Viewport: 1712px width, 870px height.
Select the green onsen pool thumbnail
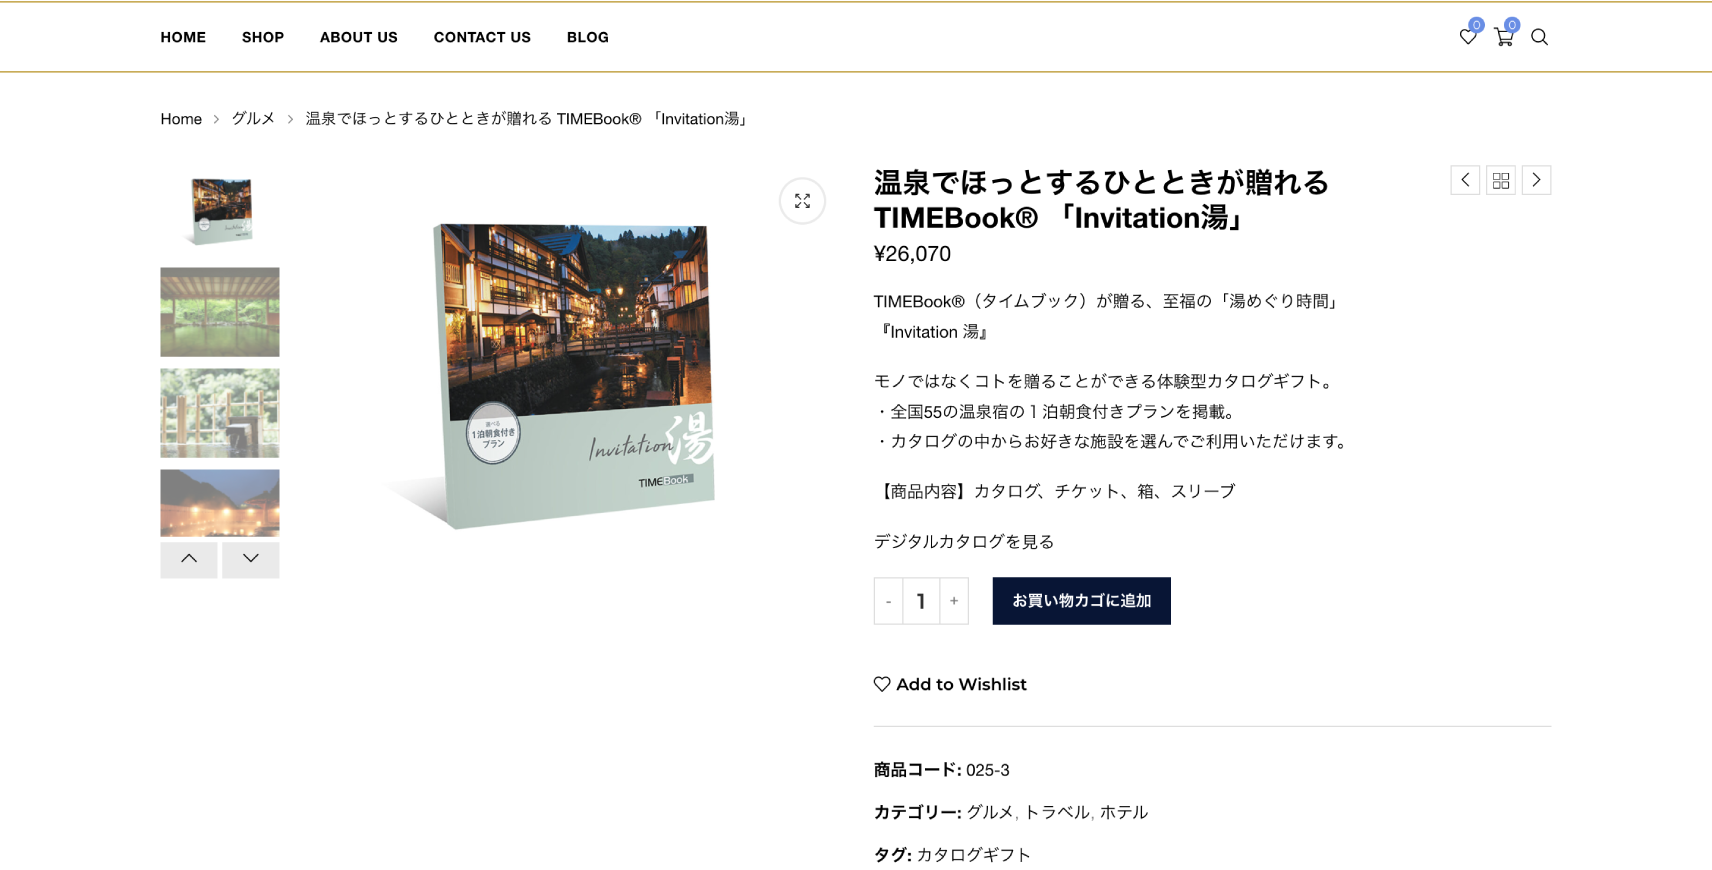coord(220,312)
